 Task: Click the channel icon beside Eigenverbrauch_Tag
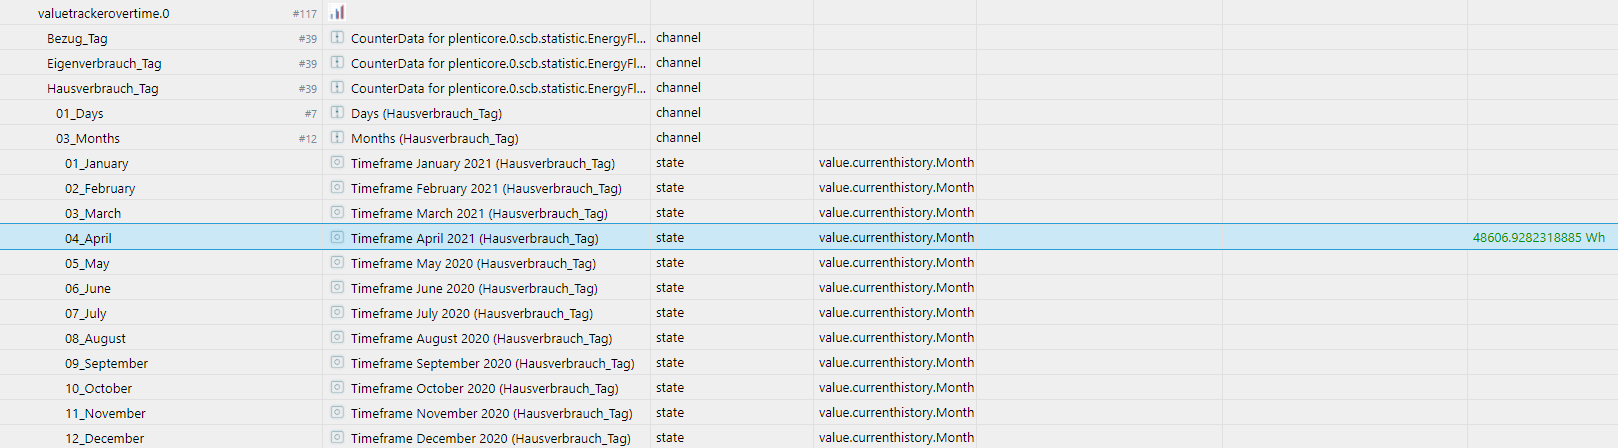[337, 63]
